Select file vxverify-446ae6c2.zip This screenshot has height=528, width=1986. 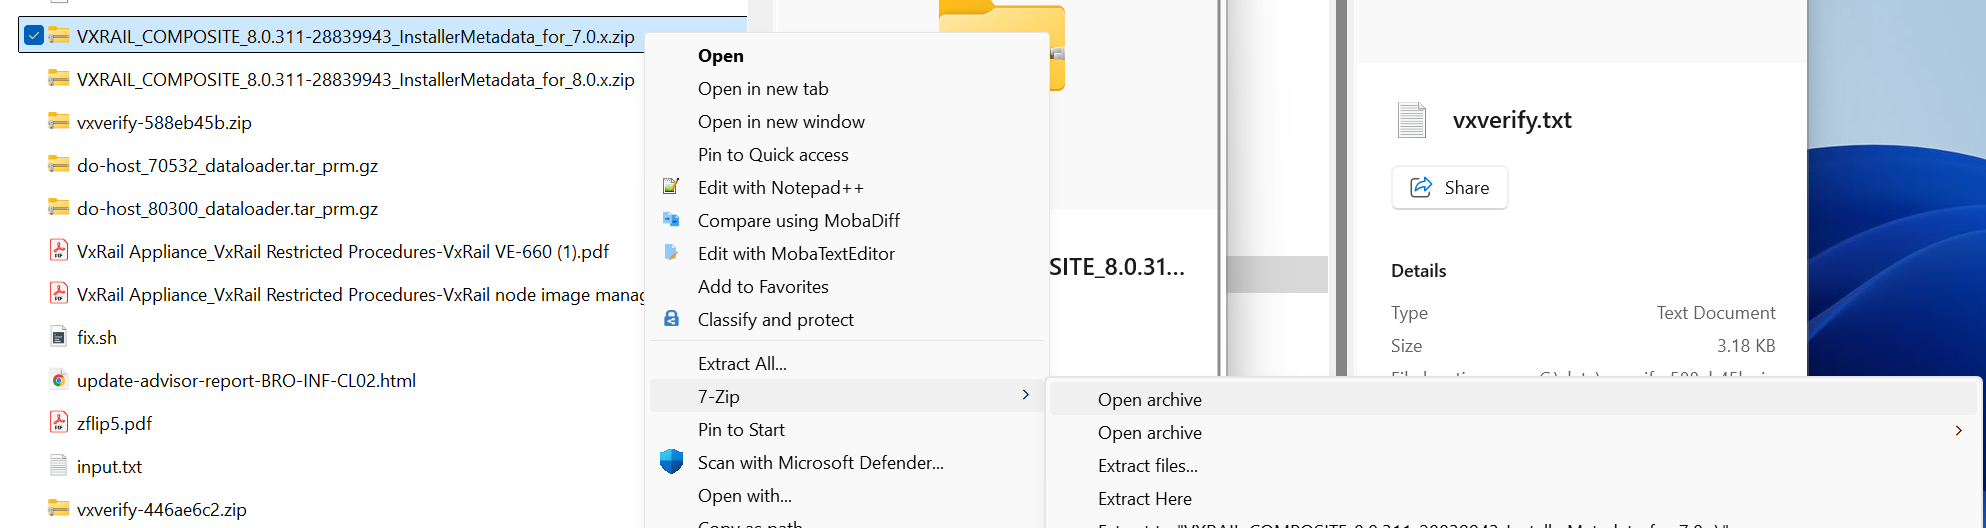point(161,509)
